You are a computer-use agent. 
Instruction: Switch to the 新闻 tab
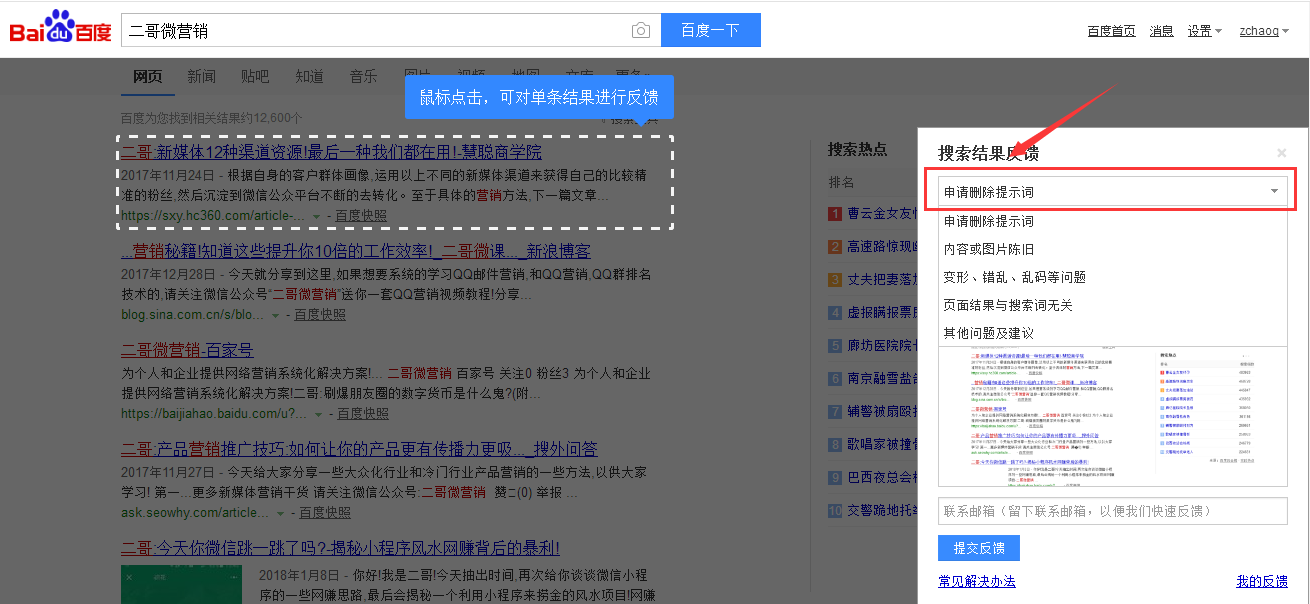(201, 76)
